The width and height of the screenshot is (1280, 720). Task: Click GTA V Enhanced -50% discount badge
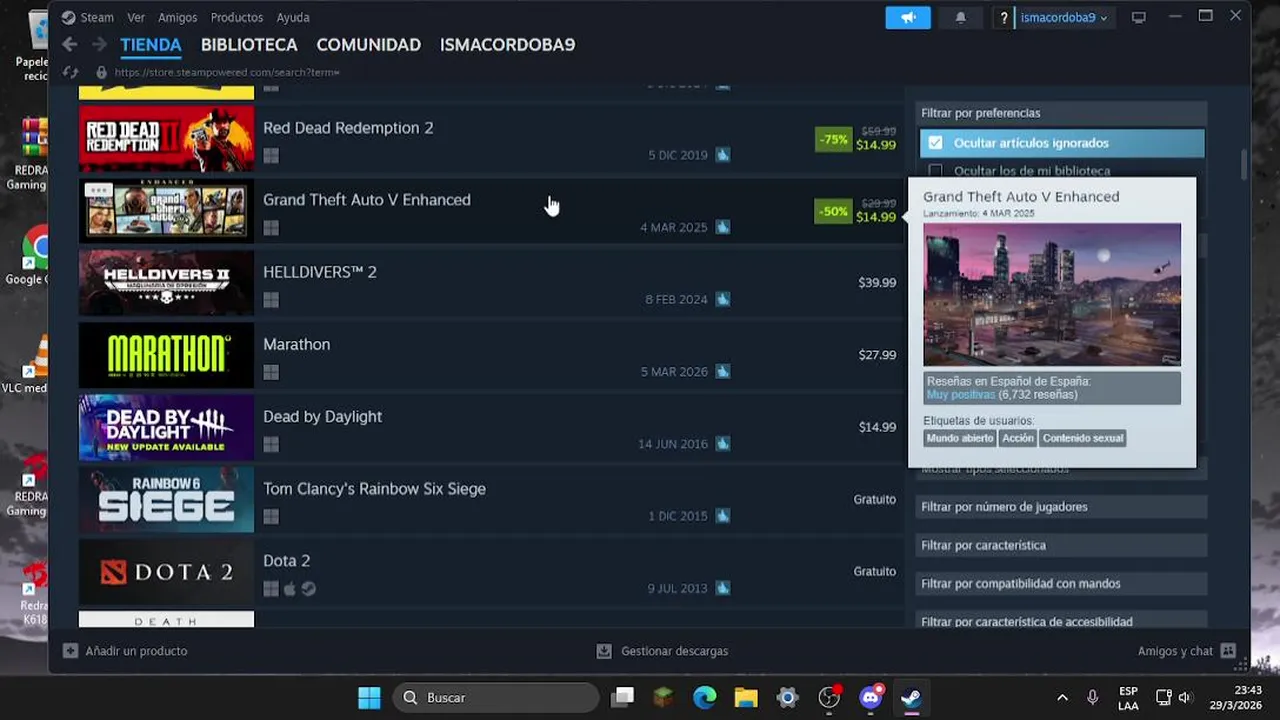pos(833,211)
